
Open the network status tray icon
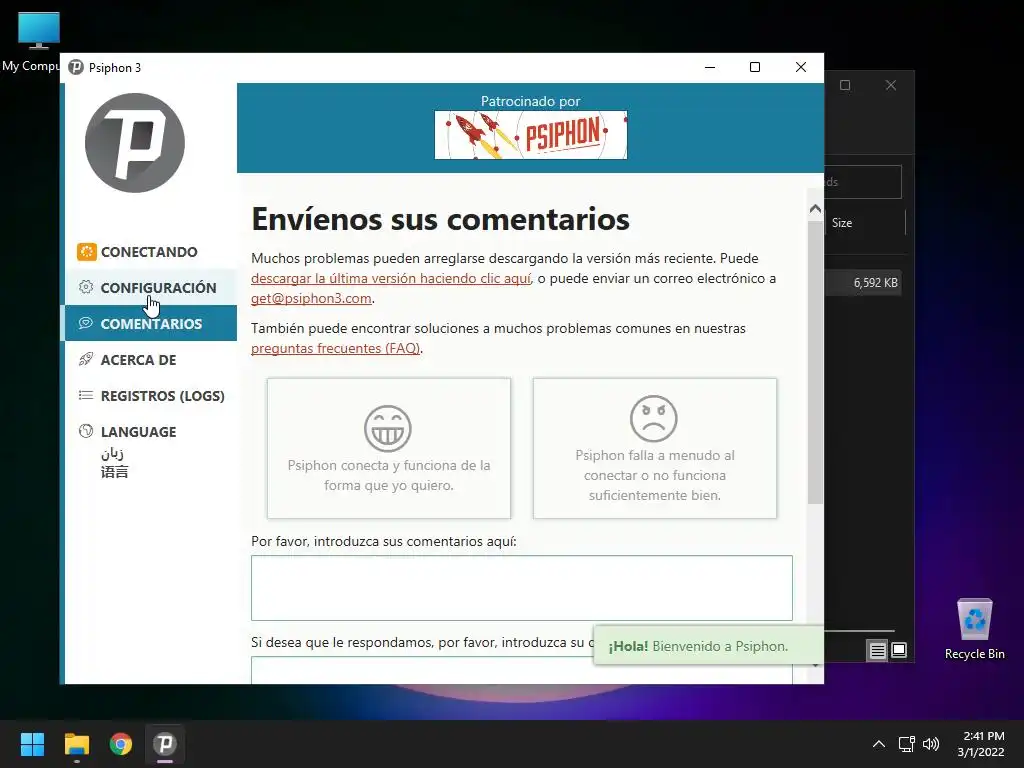pyautogui.click(x=906, y=744)
